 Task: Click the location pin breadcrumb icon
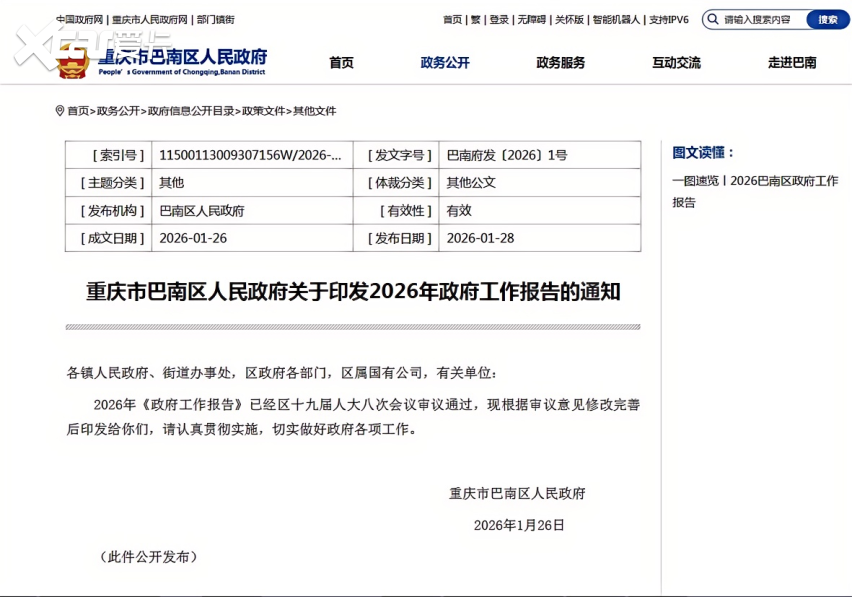[61, 111]
